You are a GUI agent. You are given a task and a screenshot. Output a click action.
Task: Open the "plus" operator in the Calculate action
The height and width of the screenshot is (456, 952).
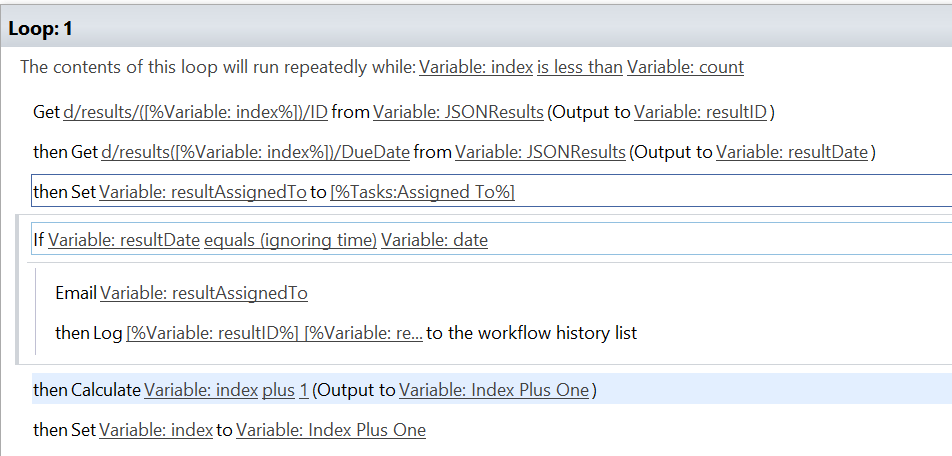[279, 390]
